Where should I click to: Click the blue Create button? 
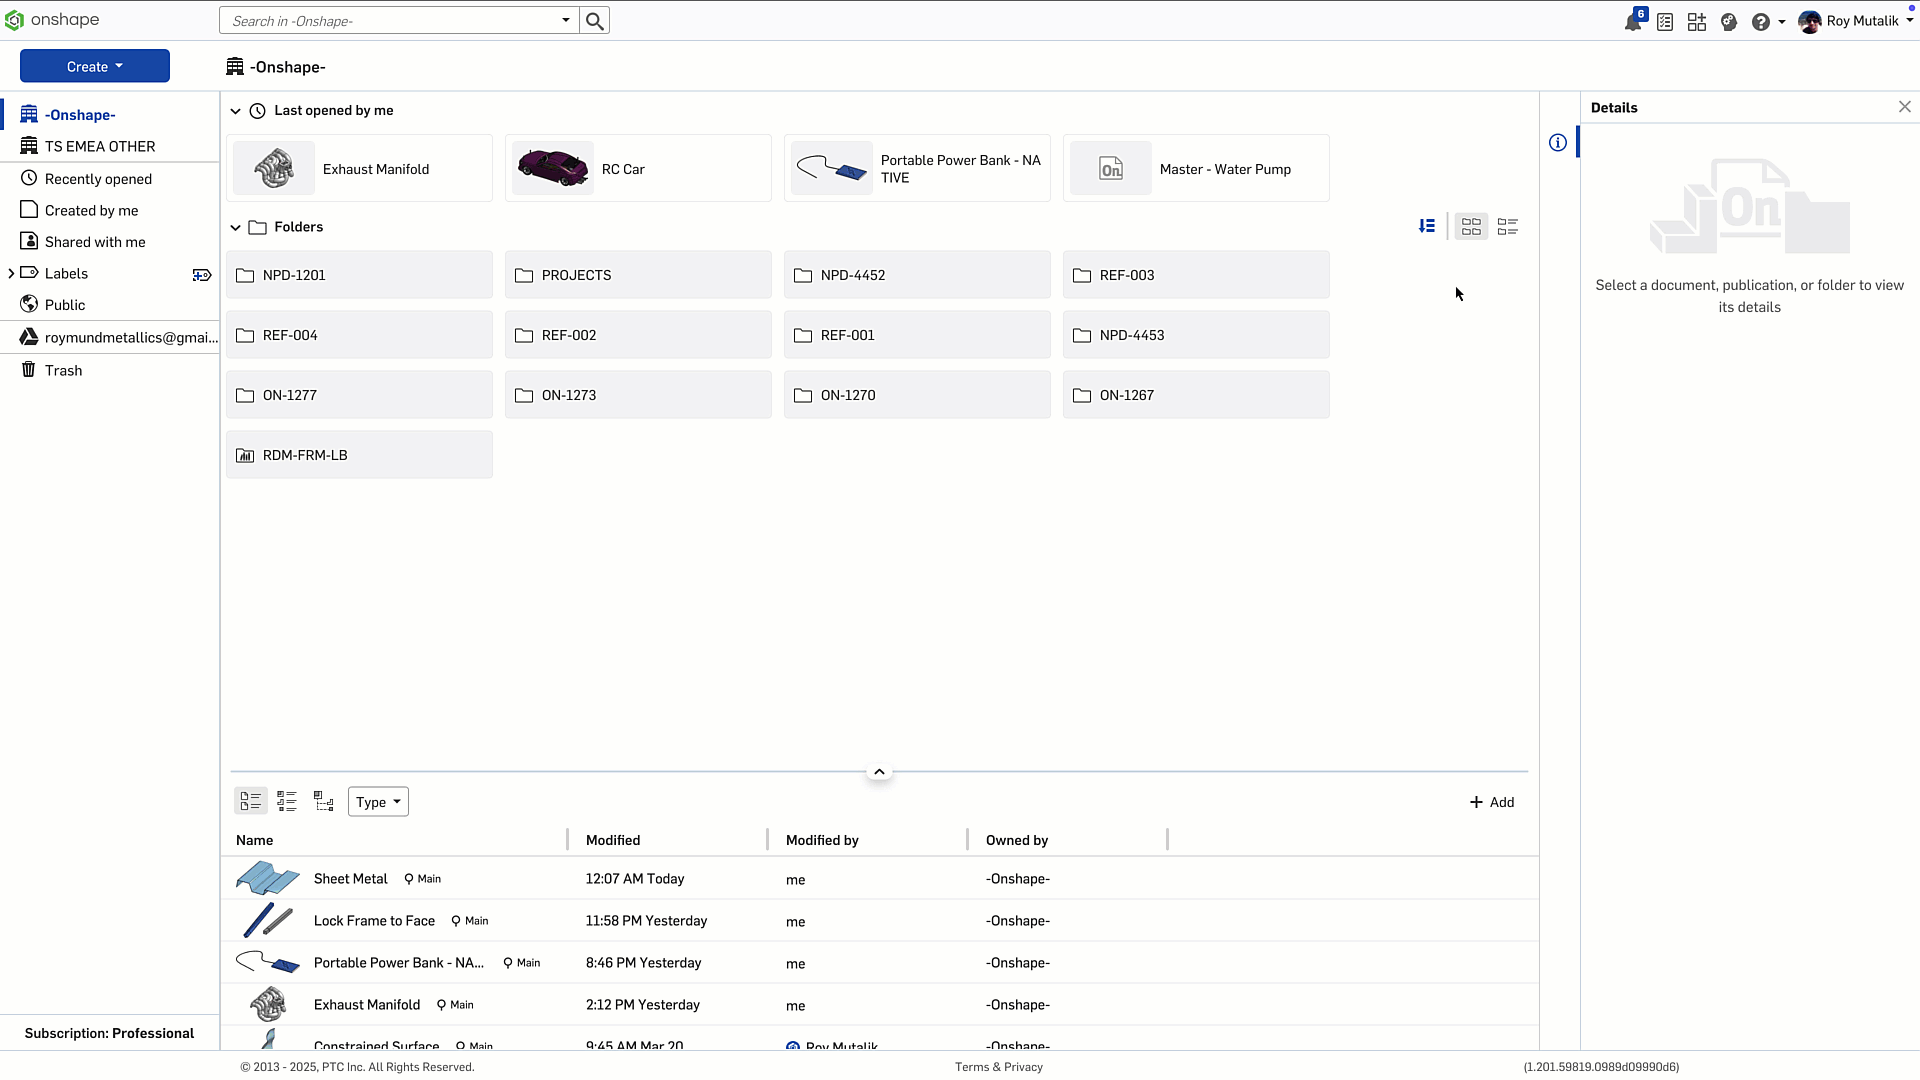95,67
